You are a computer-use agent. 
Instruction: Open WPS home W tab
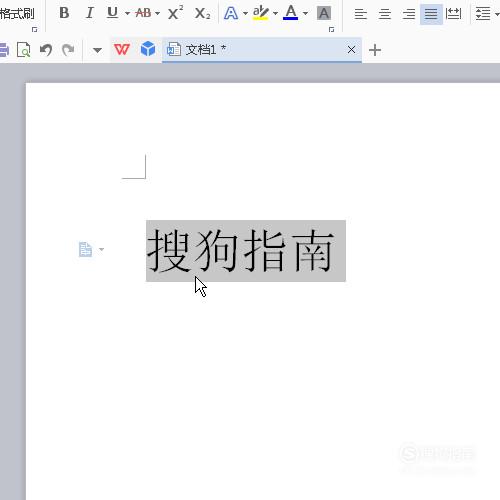coord(122,50)
